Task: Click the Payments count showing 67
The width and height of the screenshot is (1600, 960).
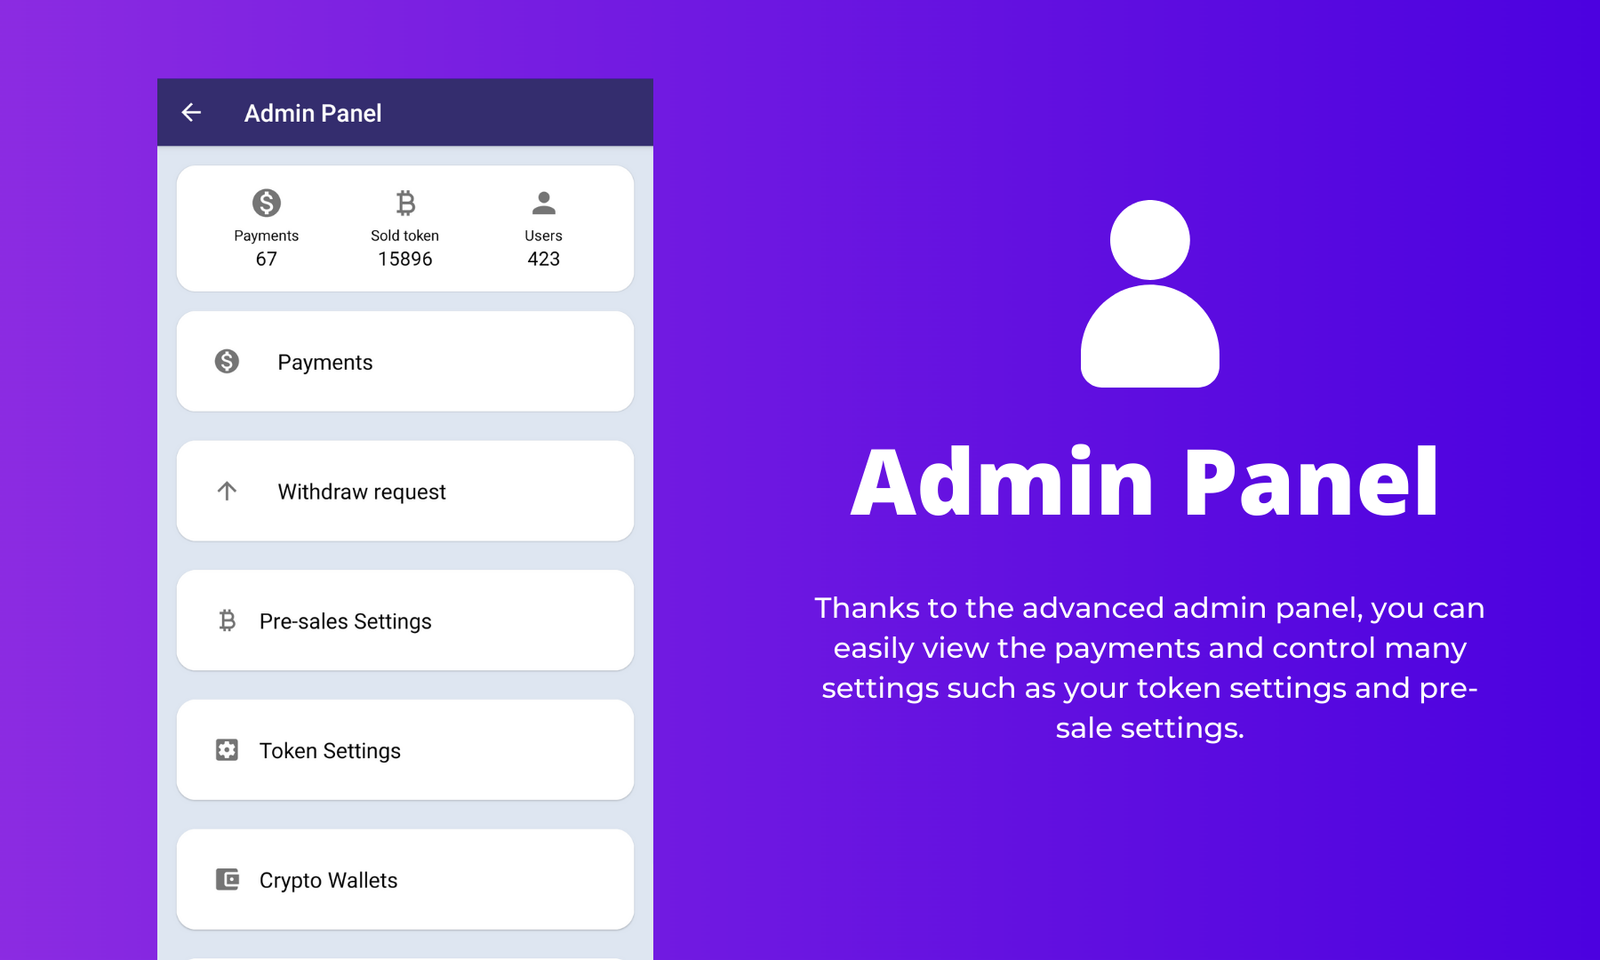Action: (x=265, y=258)
